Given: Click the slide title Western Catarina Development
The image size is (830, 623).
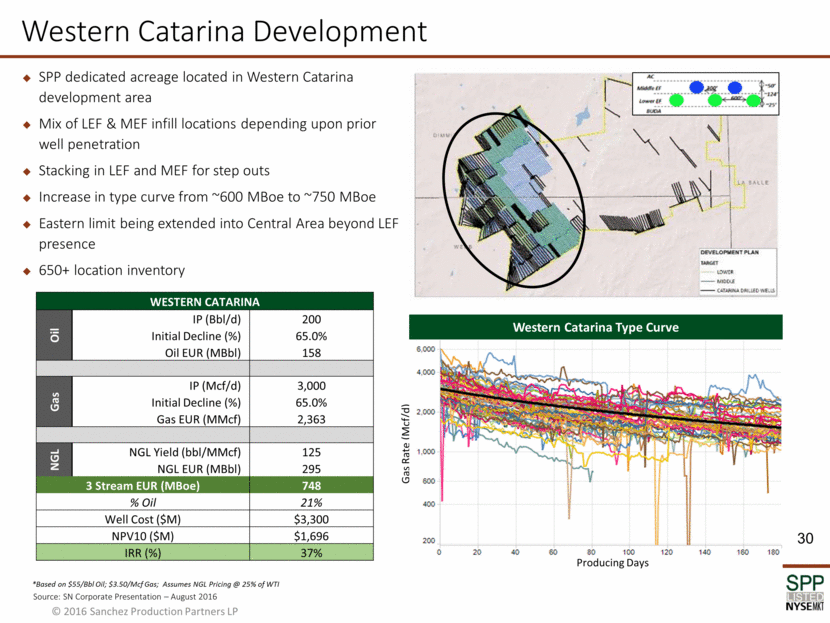Looking at the screenshot, I should tap(224, 31).
